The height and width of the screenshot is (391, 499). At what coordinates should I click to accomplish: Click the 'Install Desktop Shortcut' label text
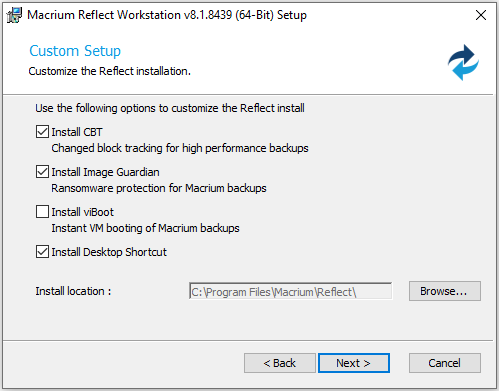109,252
